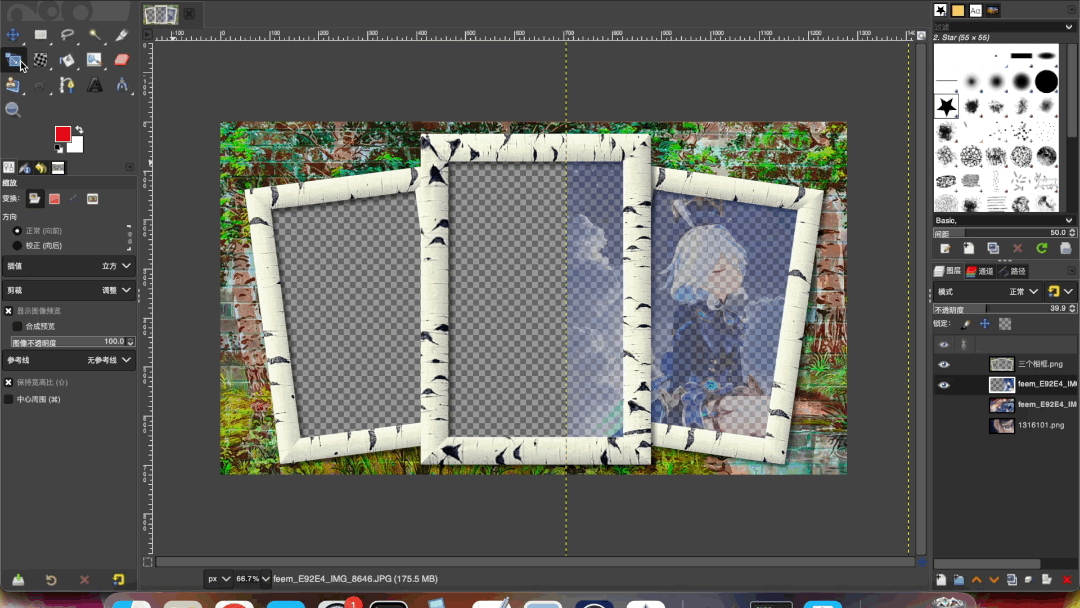Save tool preset icon at bottom-left

coord(19,580)
